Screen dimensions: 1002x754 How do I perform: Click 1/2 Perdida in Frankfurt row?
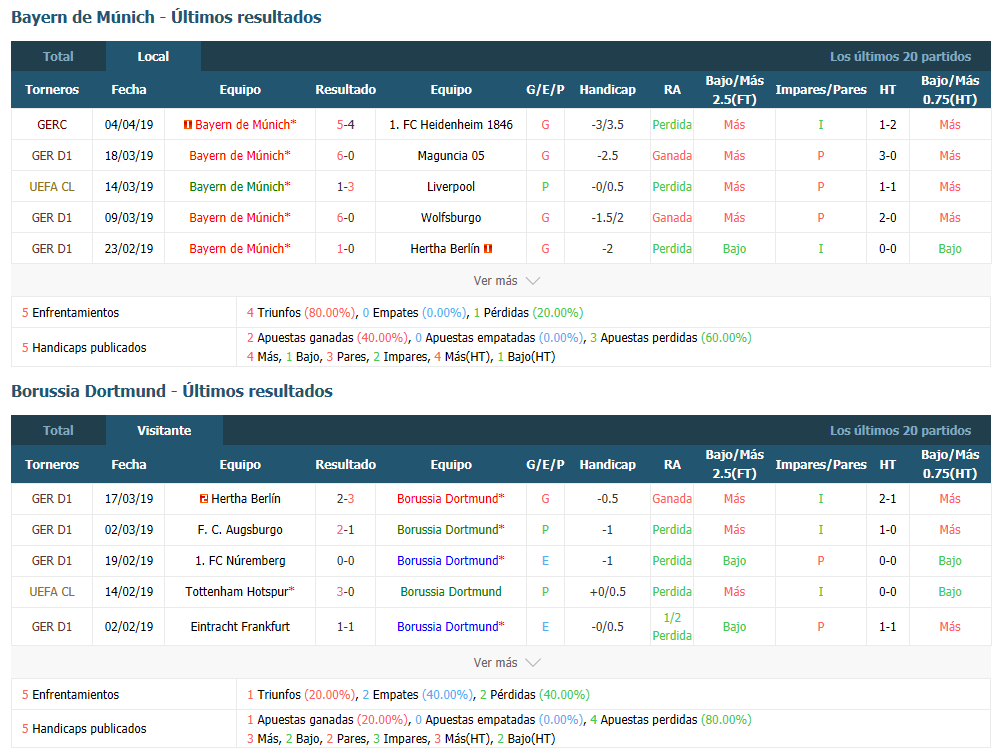tap(672, 626)
